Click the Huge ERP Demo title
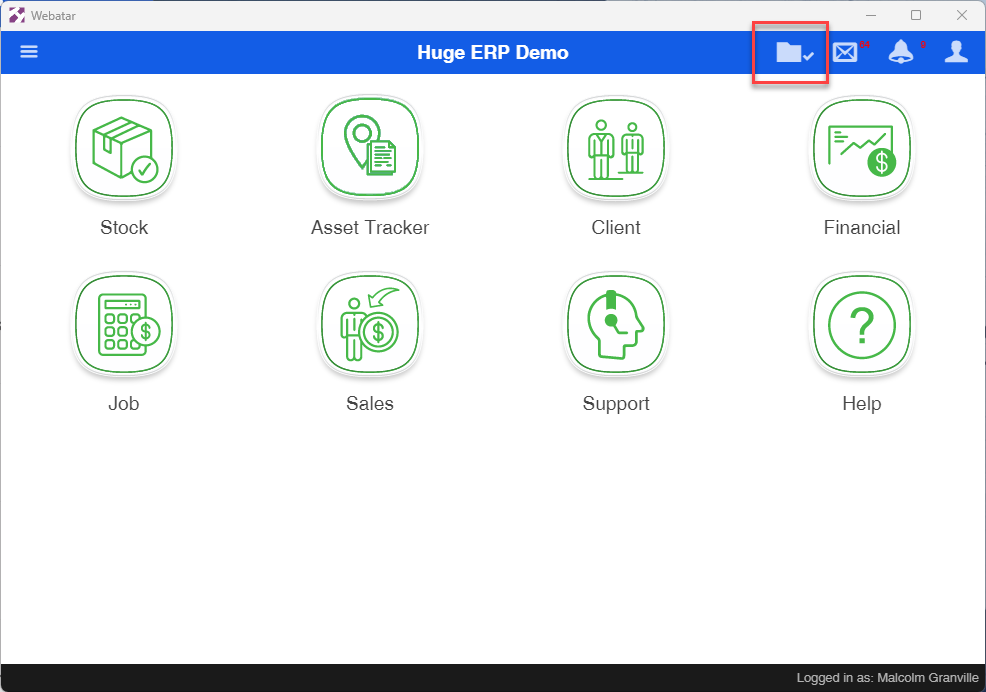Screen dimensions: 986x692 point(492,52)
